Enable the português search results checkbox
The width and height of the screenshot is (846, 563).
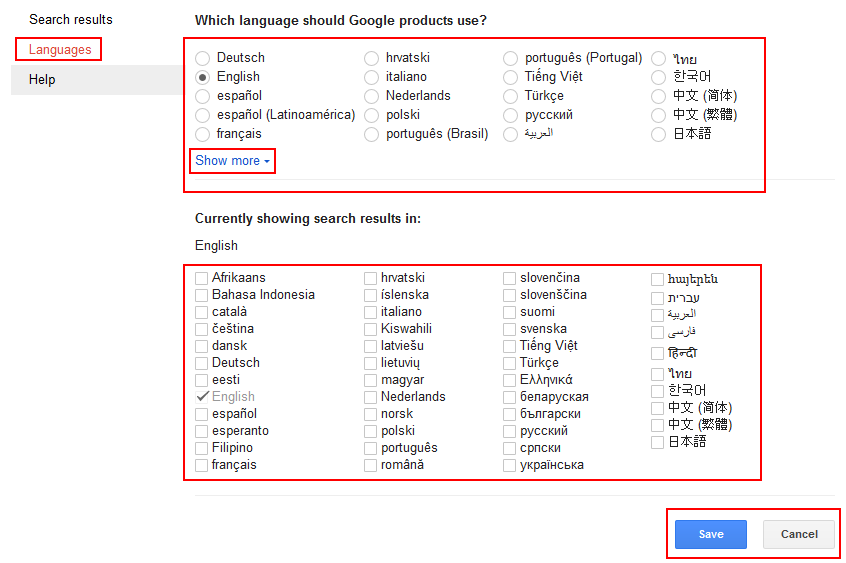pos(370,449)
